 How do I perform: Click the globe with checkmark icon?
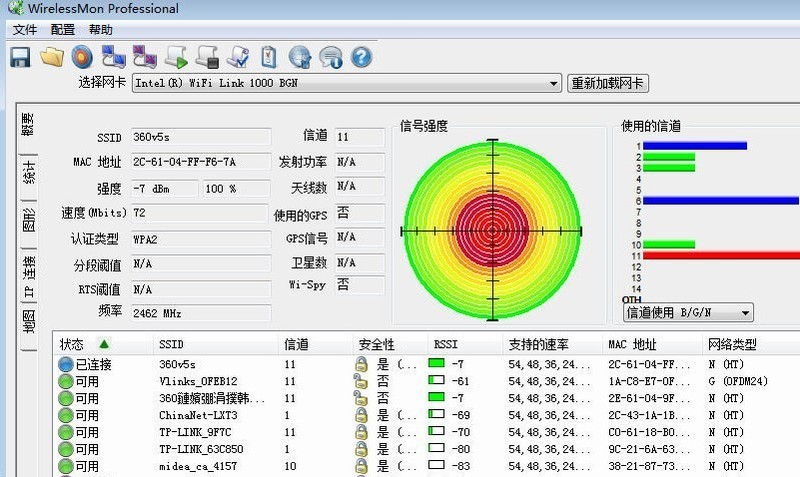click(300, 57)
